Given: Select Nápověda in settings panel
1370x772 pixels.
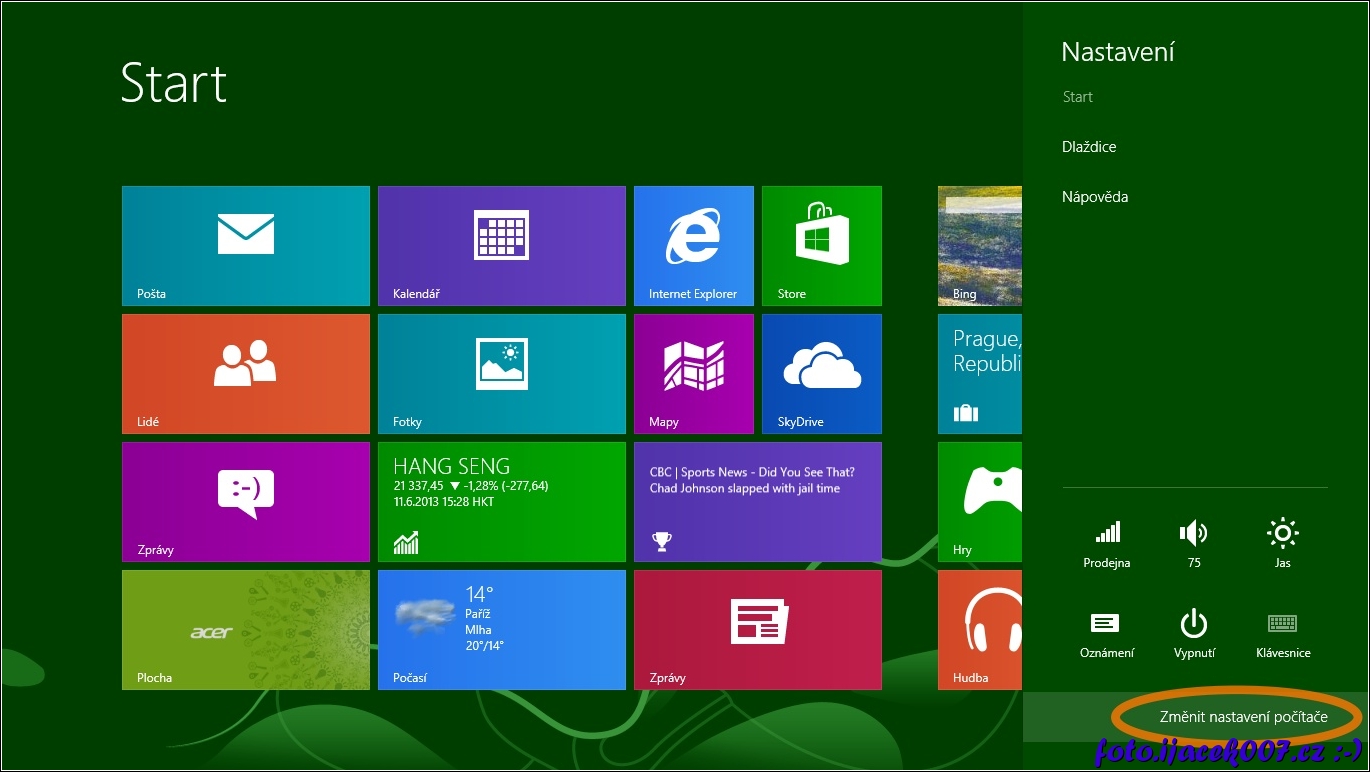Looking at the screenshot, I should [1095, 197].
